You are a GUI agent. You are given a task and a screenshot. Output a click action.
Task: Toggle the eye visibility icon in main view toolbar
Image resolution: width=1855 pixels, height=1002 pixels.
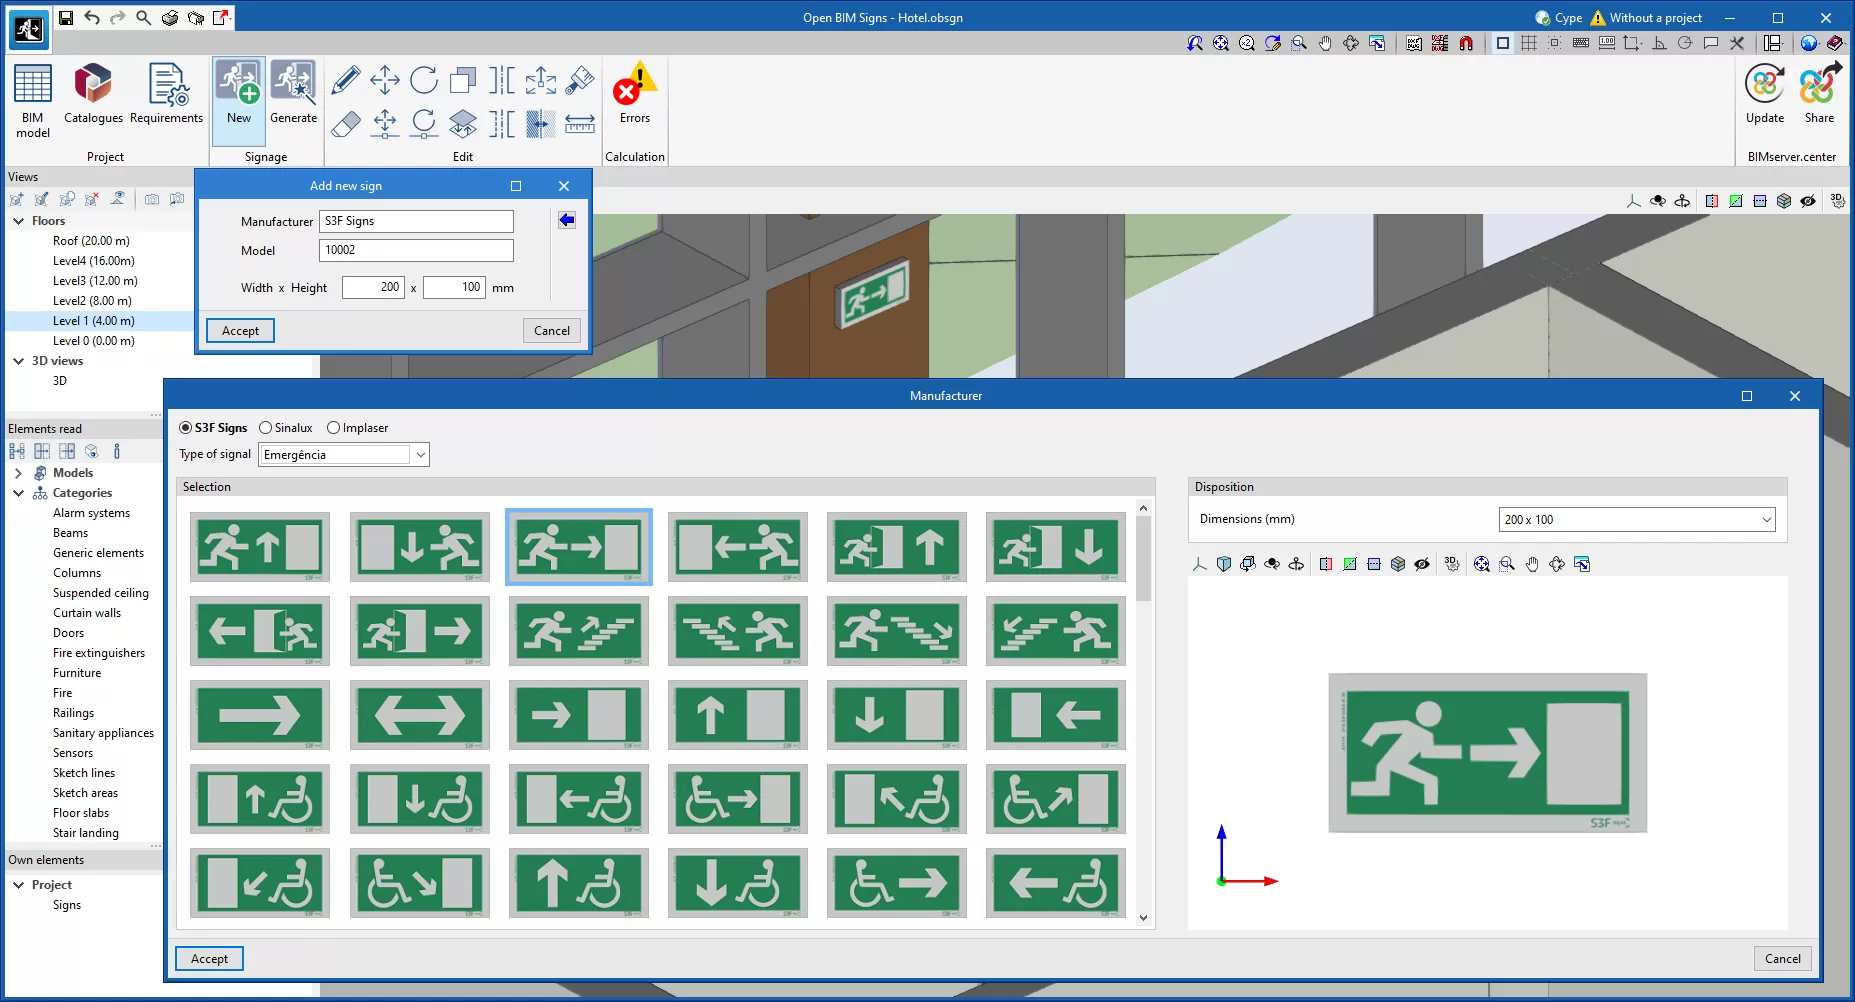(x=1808, y=201)
